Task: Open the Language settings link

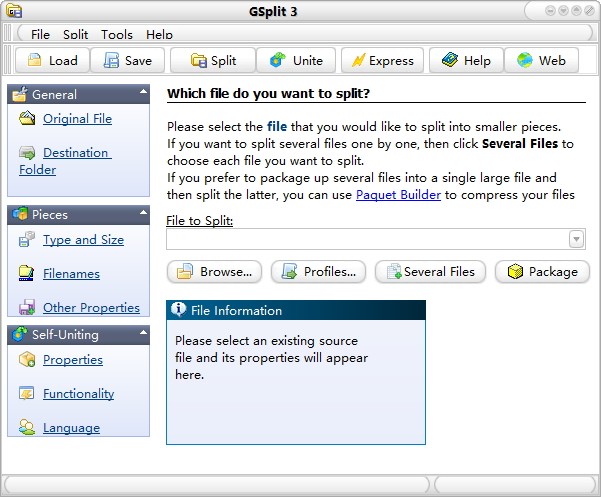Action: click(71, 428)
